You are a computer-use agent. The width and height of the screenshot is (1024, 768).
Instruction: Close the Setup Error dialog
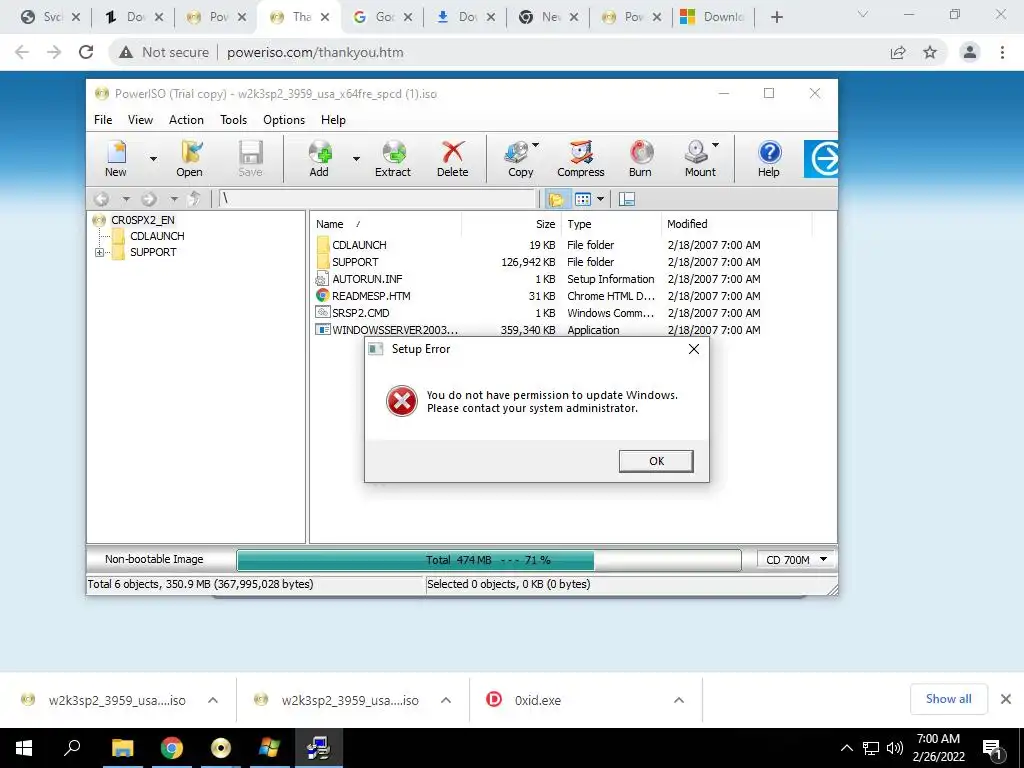click(694, 349)
